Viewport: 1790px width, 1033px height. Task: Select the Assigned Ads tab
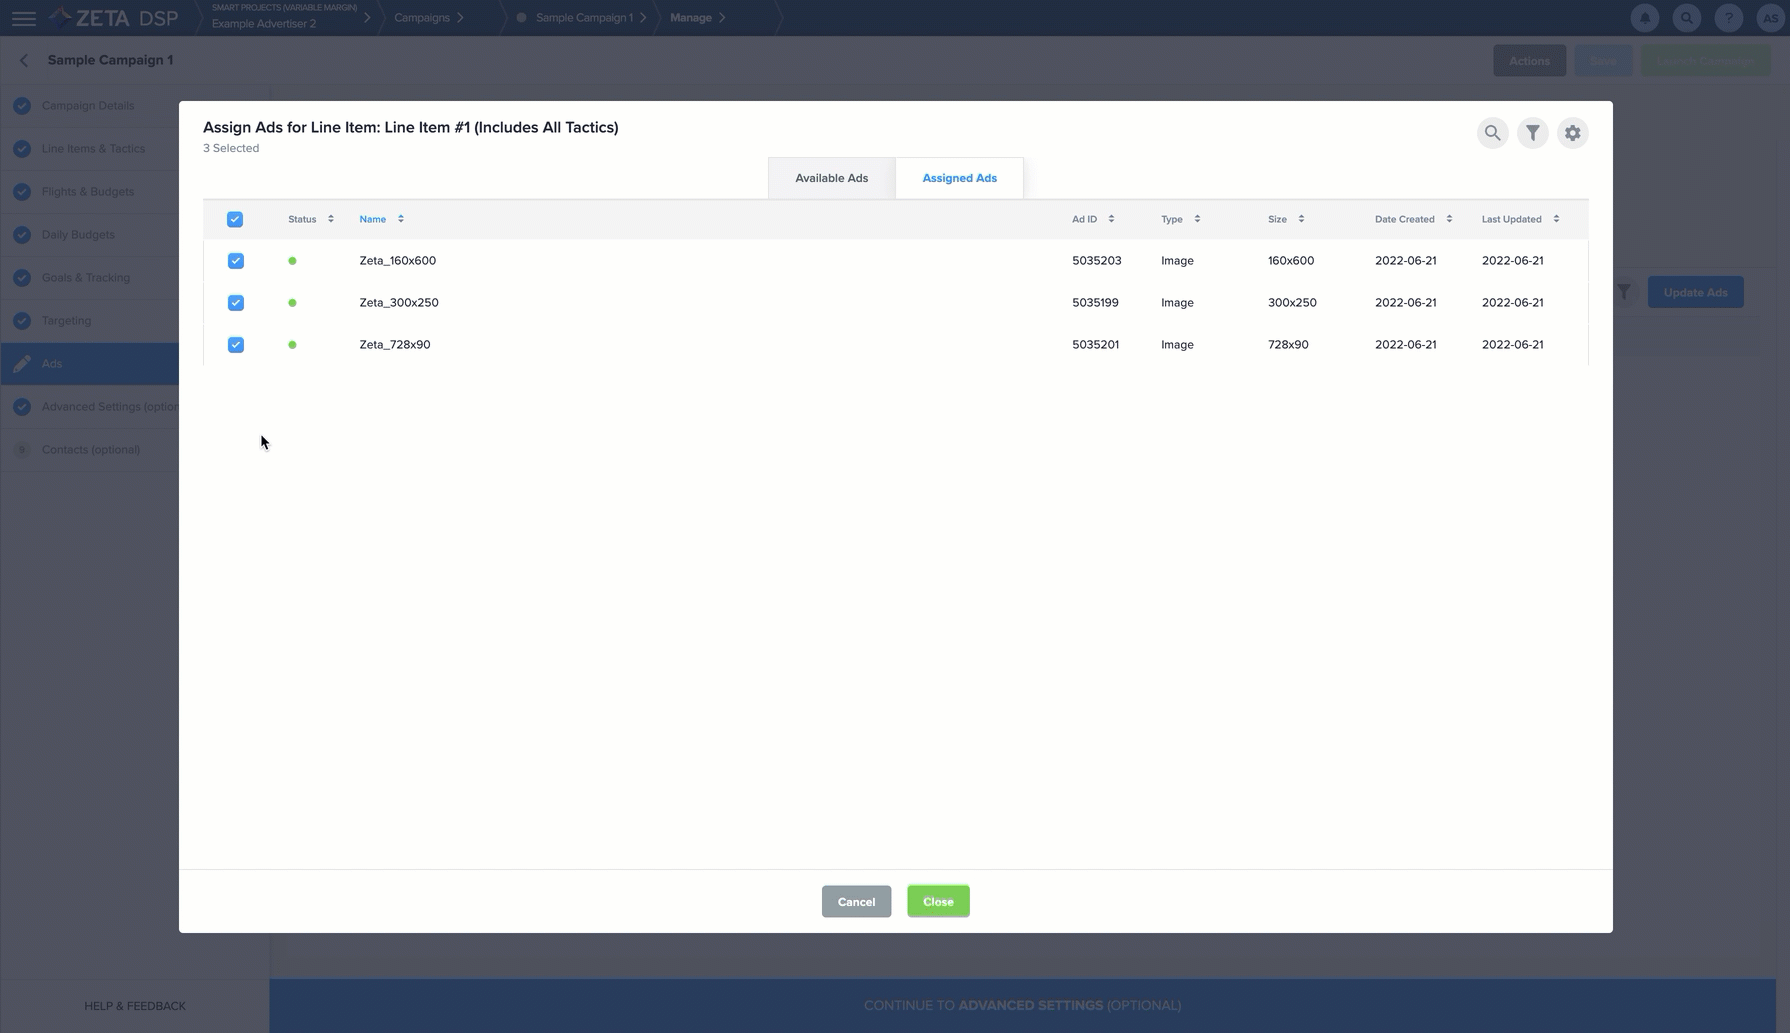point(959,178)
